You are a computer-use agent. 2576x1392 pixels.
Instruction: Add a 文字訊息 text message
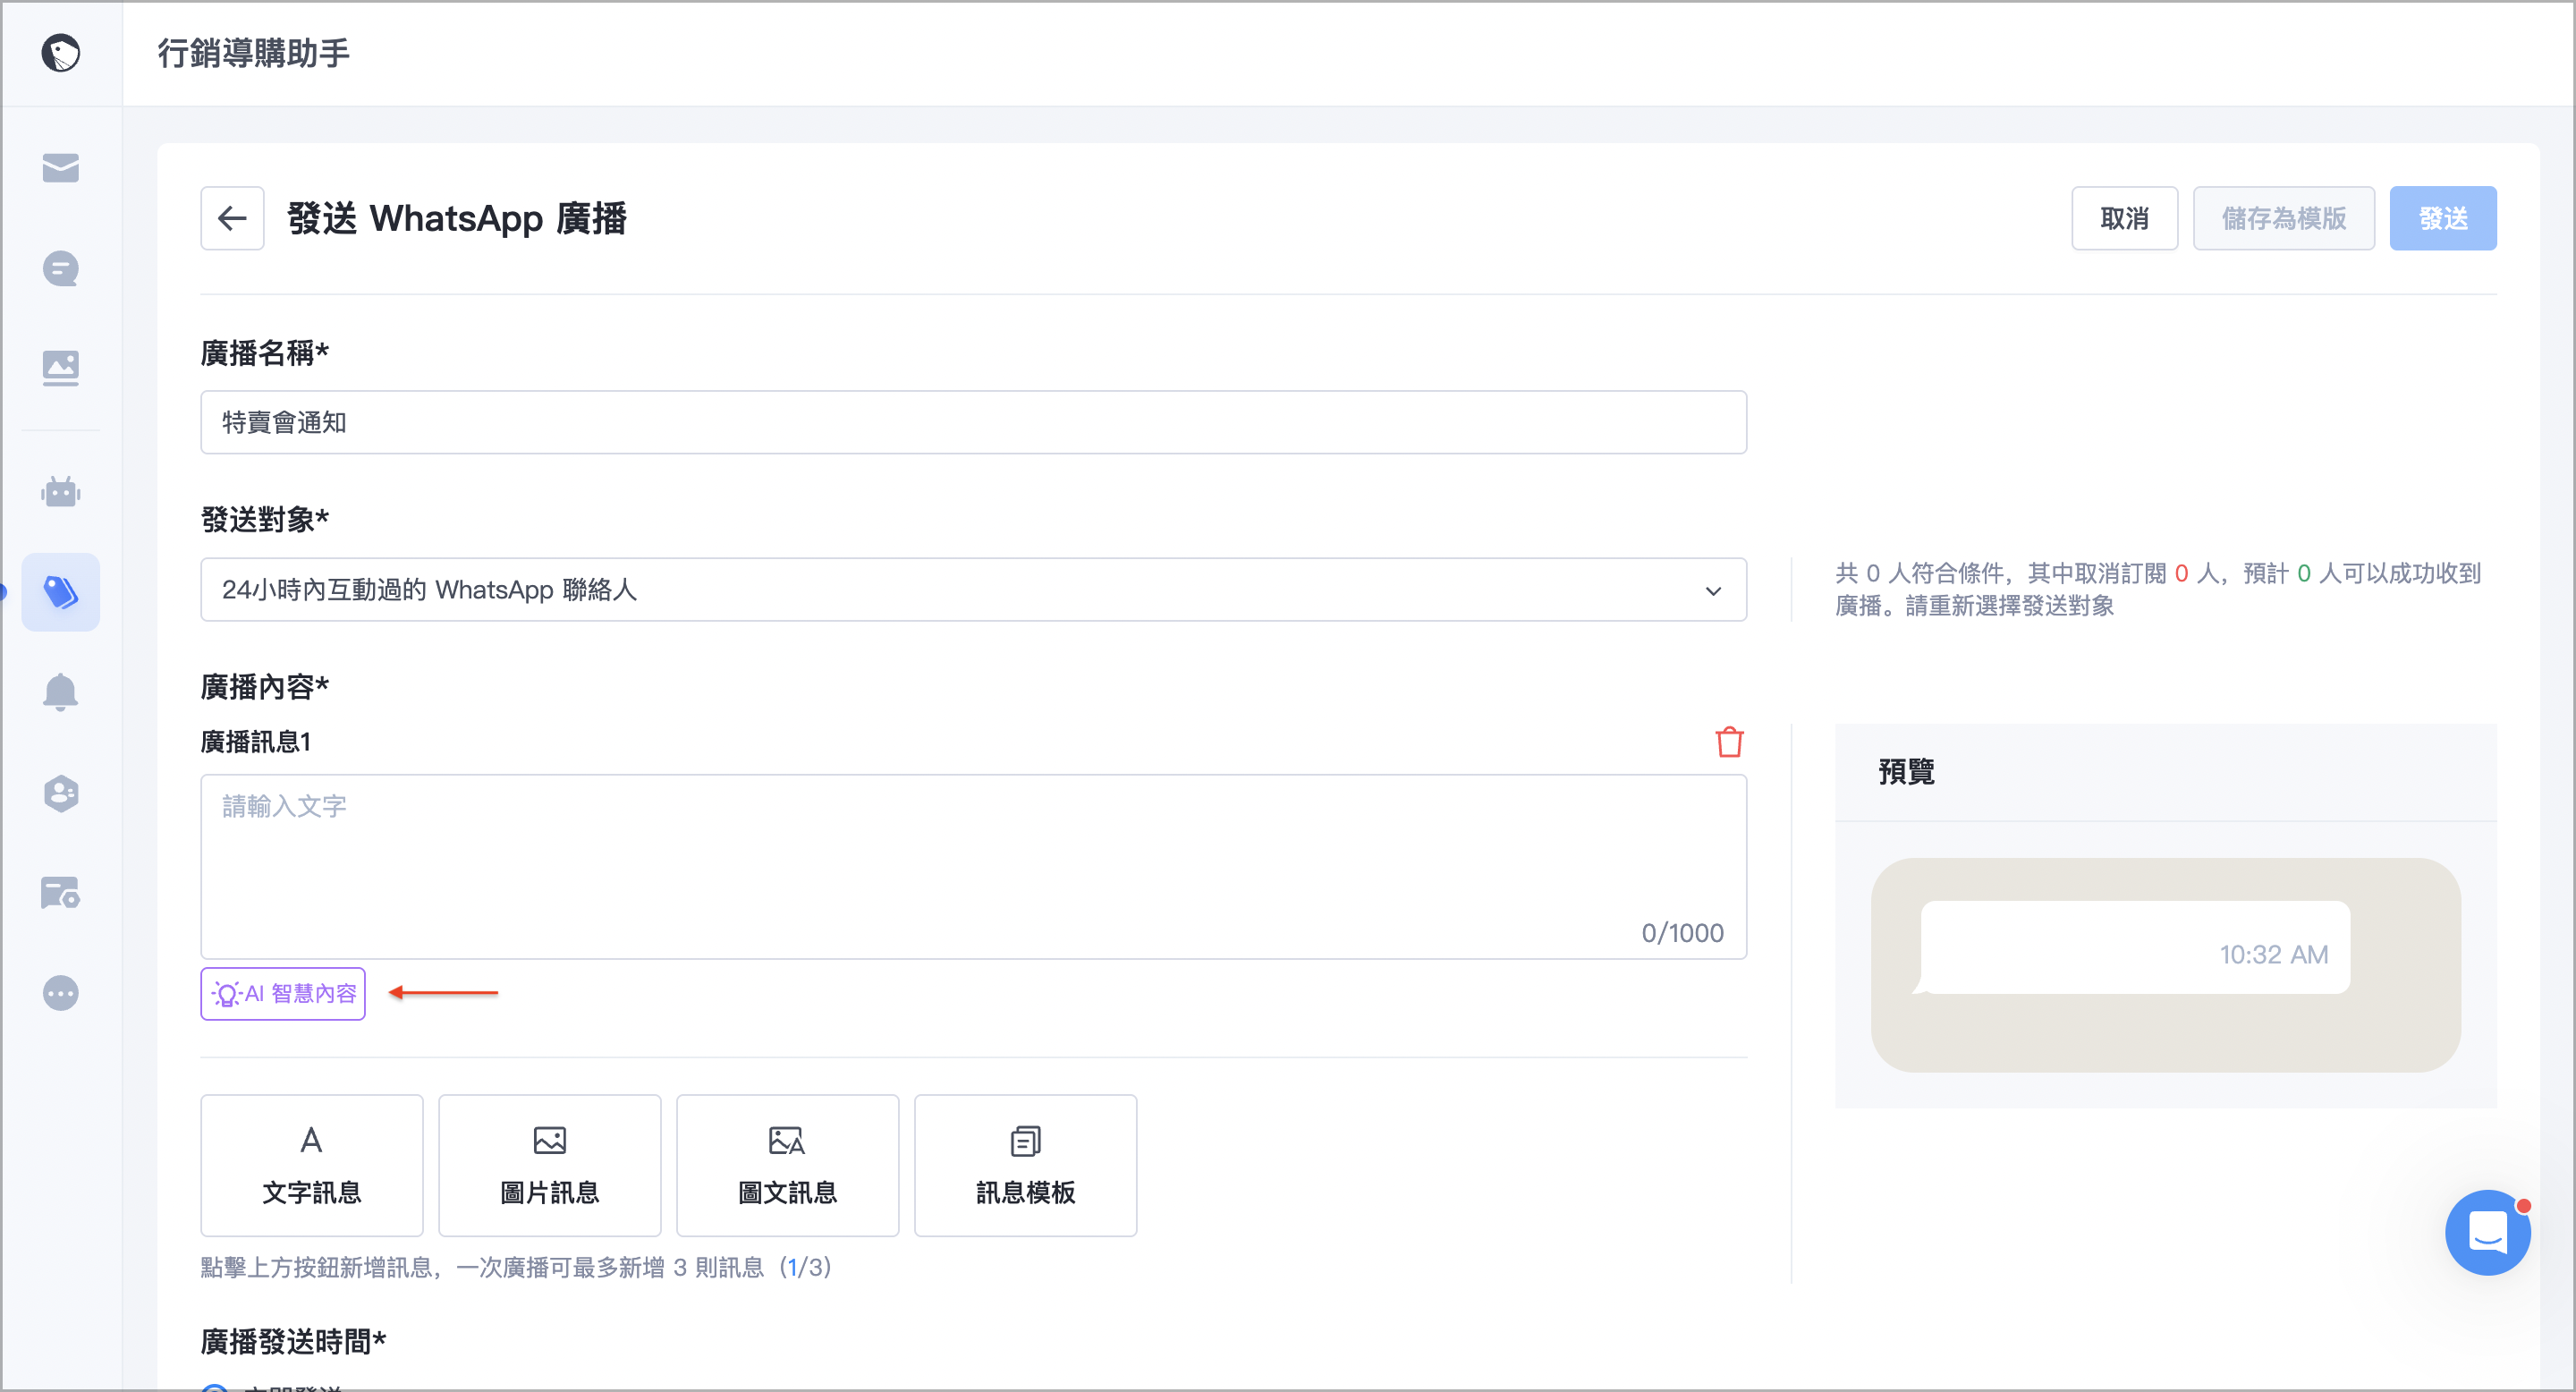tap(312, 1165)
